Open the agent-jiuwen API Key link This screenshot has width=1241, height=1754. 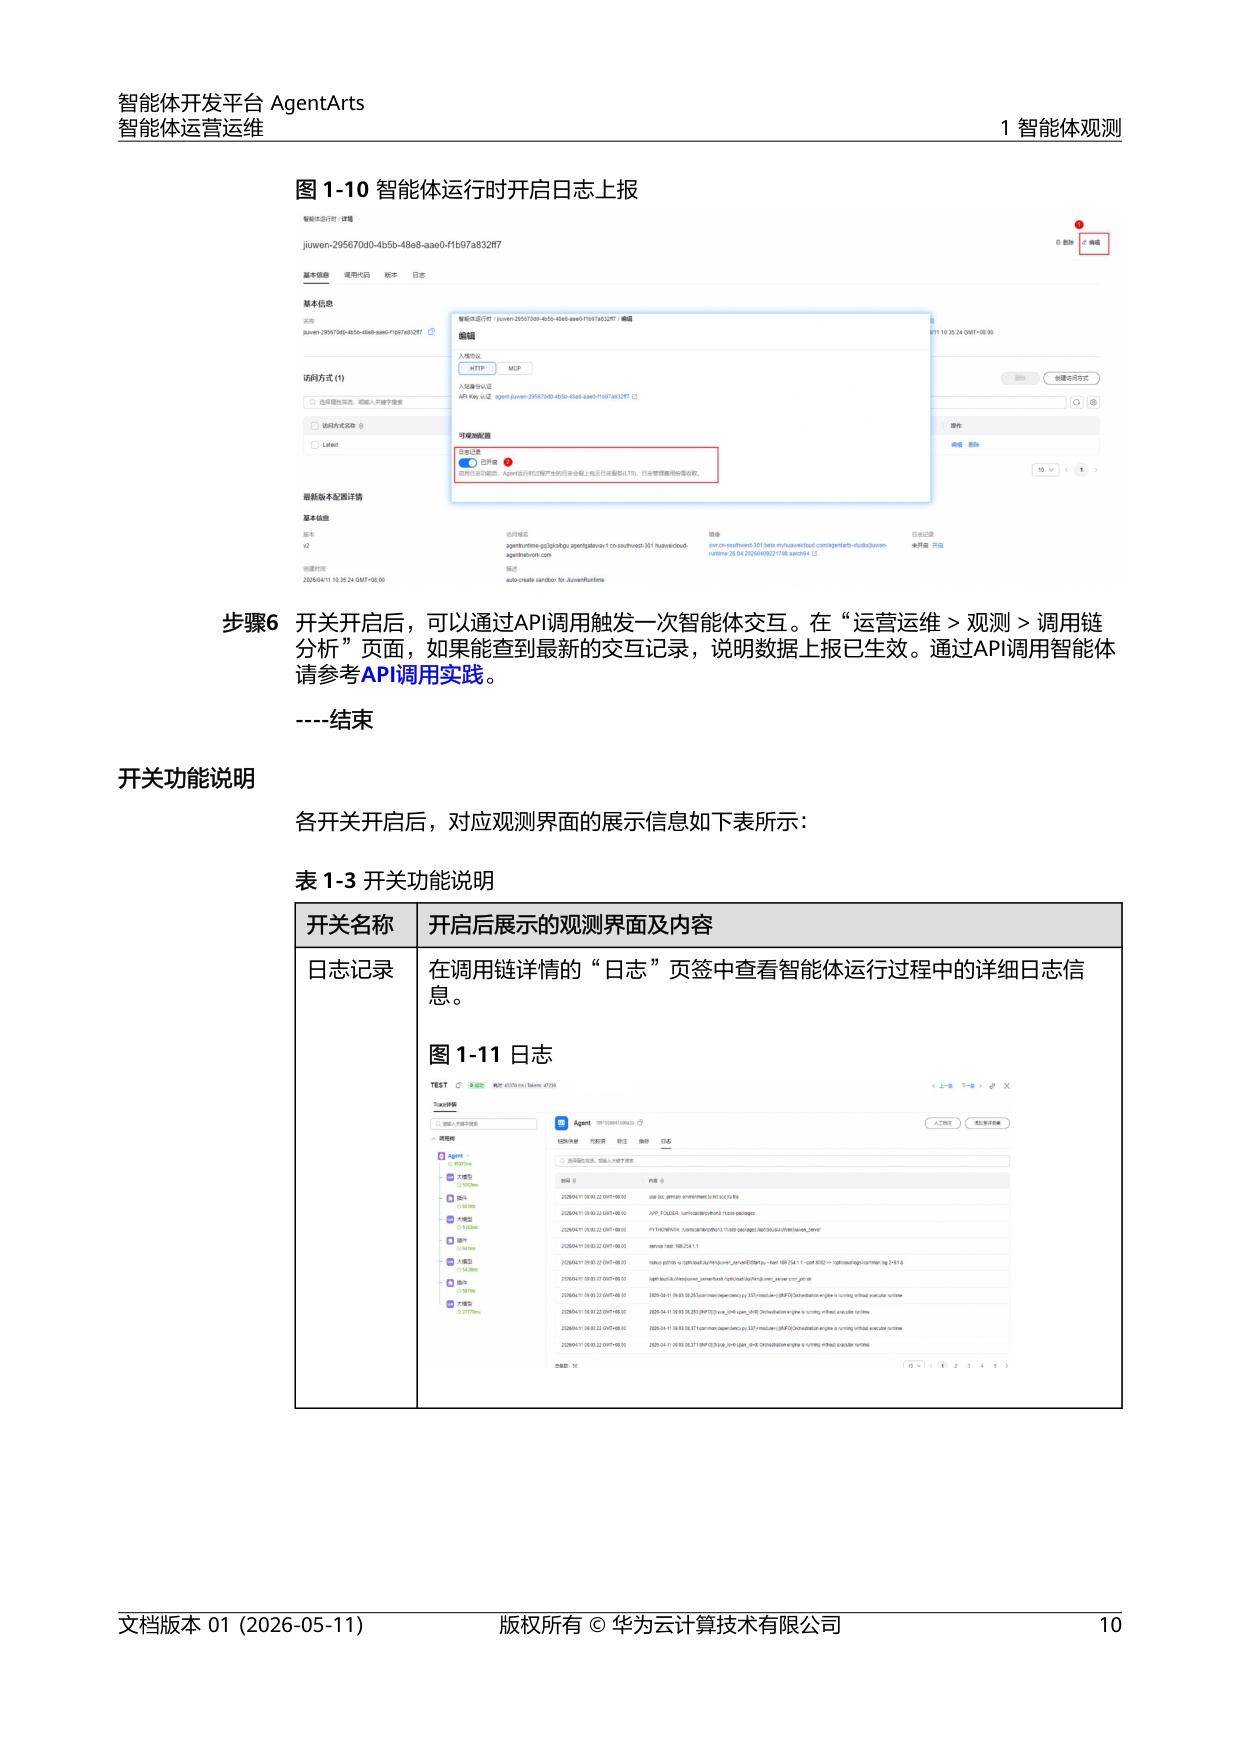[x=562, y=397]
